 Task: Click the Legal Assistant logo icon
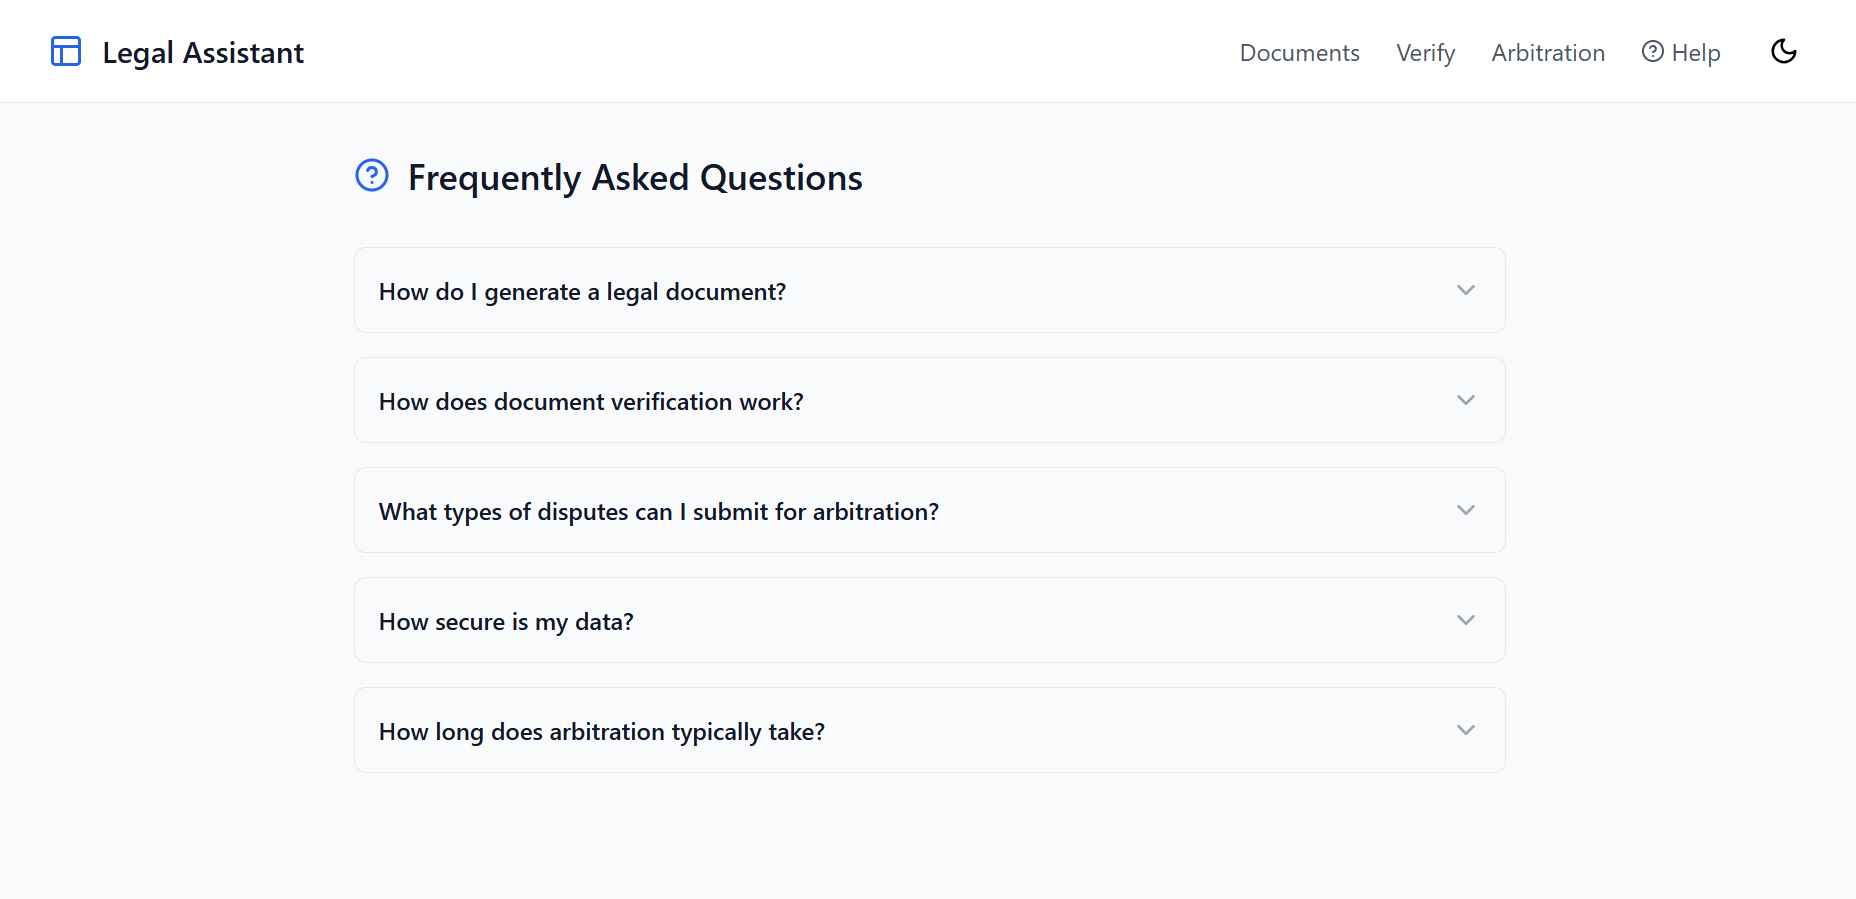[x=66, y=51]
